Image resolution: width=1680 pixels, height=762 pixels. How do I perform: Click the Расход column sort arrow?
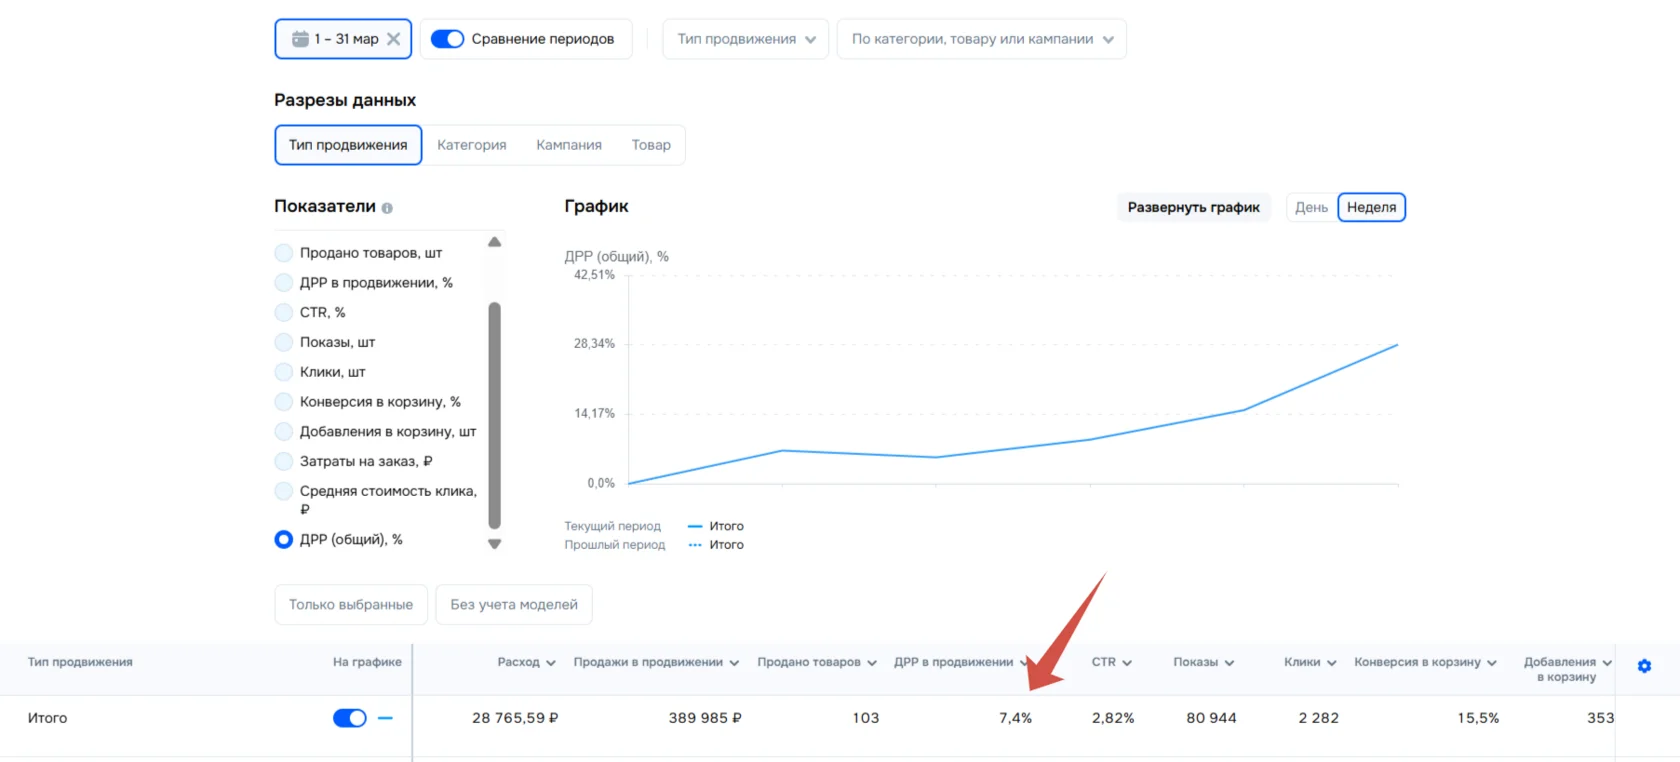pos(550,663)
